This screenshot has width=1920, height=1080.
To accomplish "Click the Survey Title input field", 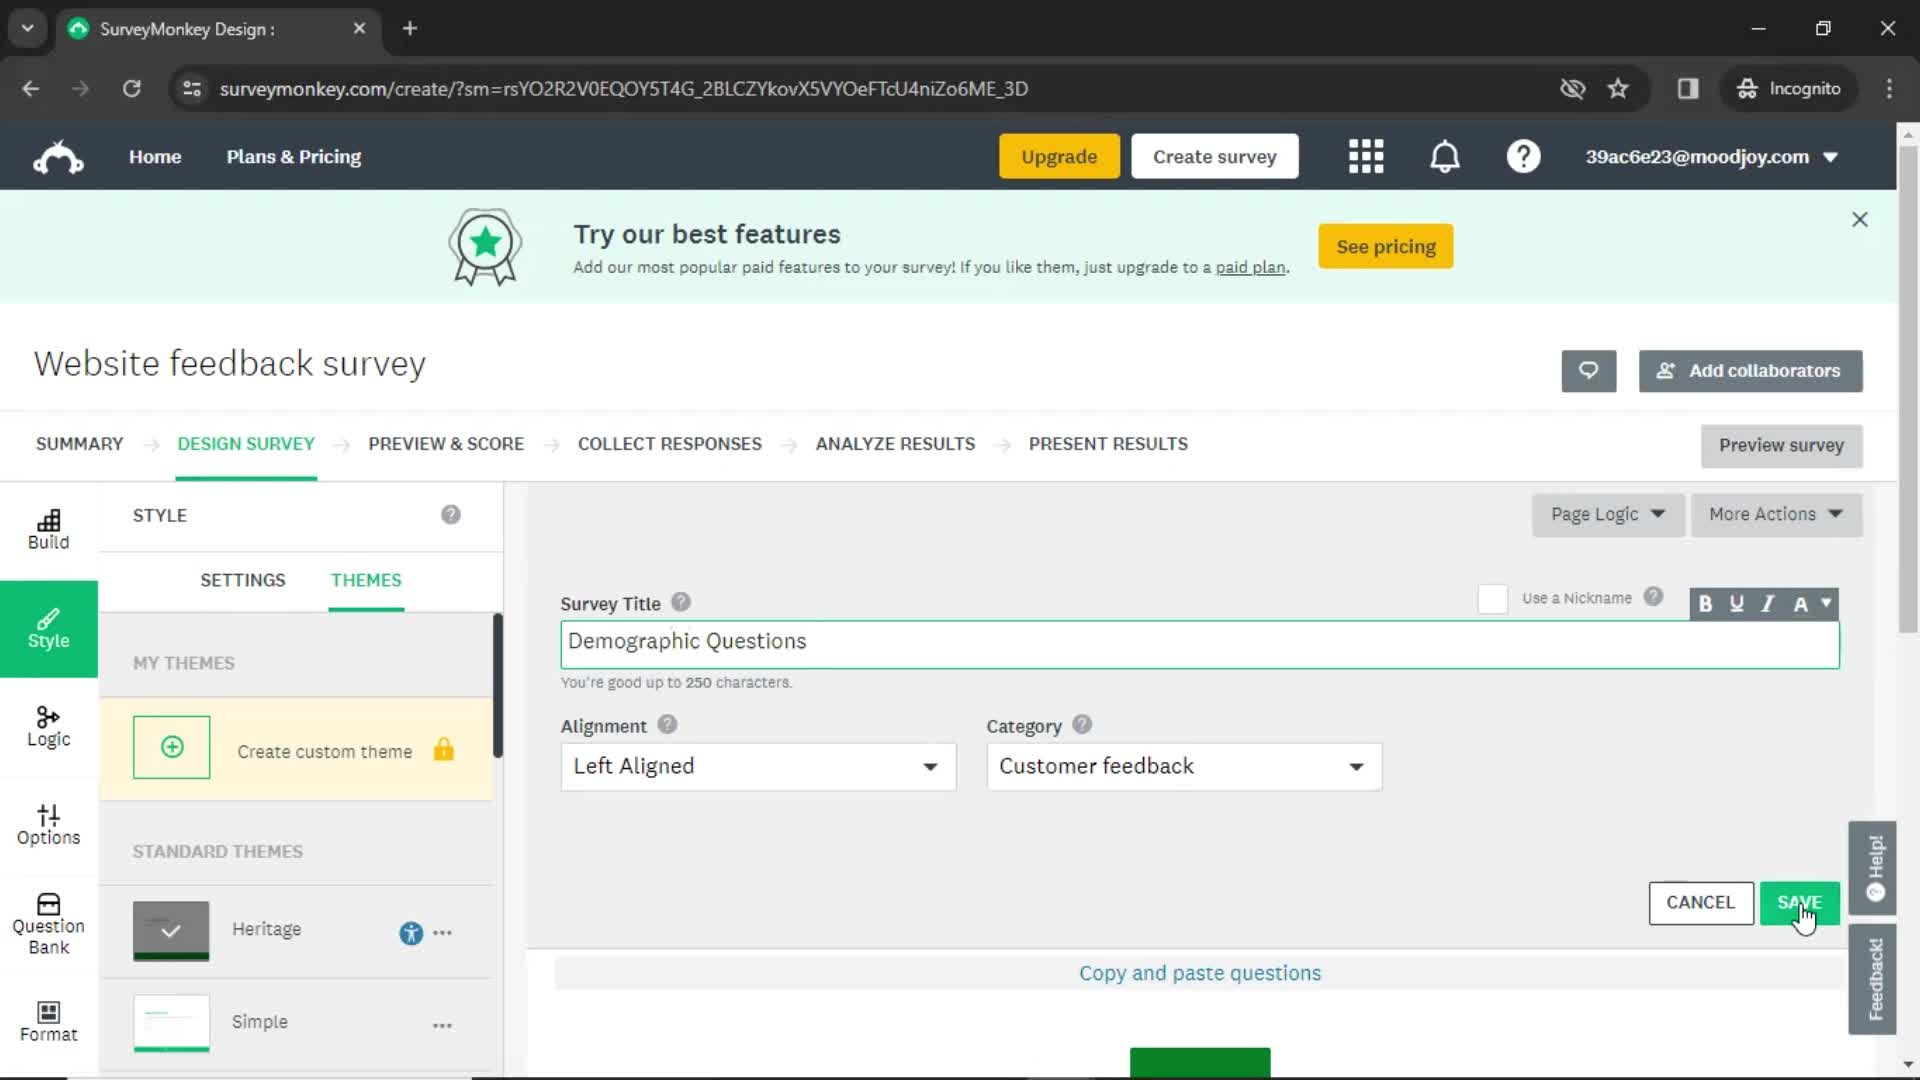I will (x=1199, y=640).
